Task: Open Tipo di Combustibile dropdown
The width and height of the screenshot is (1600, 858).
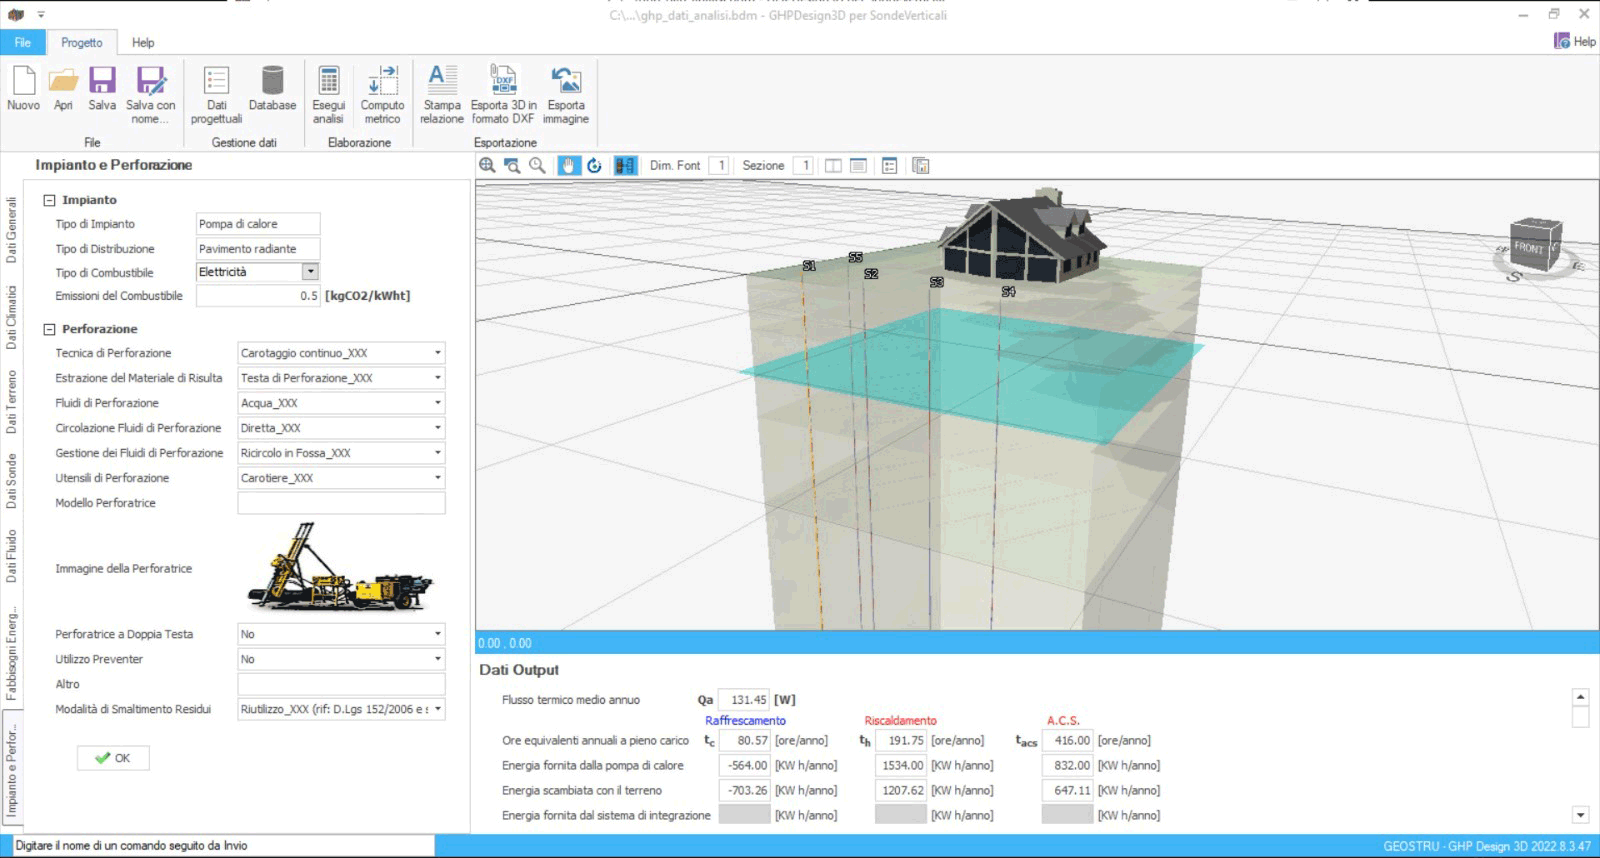Action: click(x=310, y=272)
